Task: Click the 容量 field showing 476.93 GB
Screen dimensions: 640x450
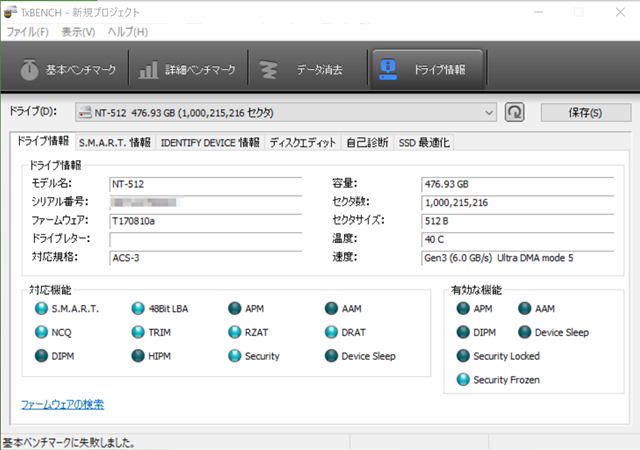Action: click(x=518, y=184)
